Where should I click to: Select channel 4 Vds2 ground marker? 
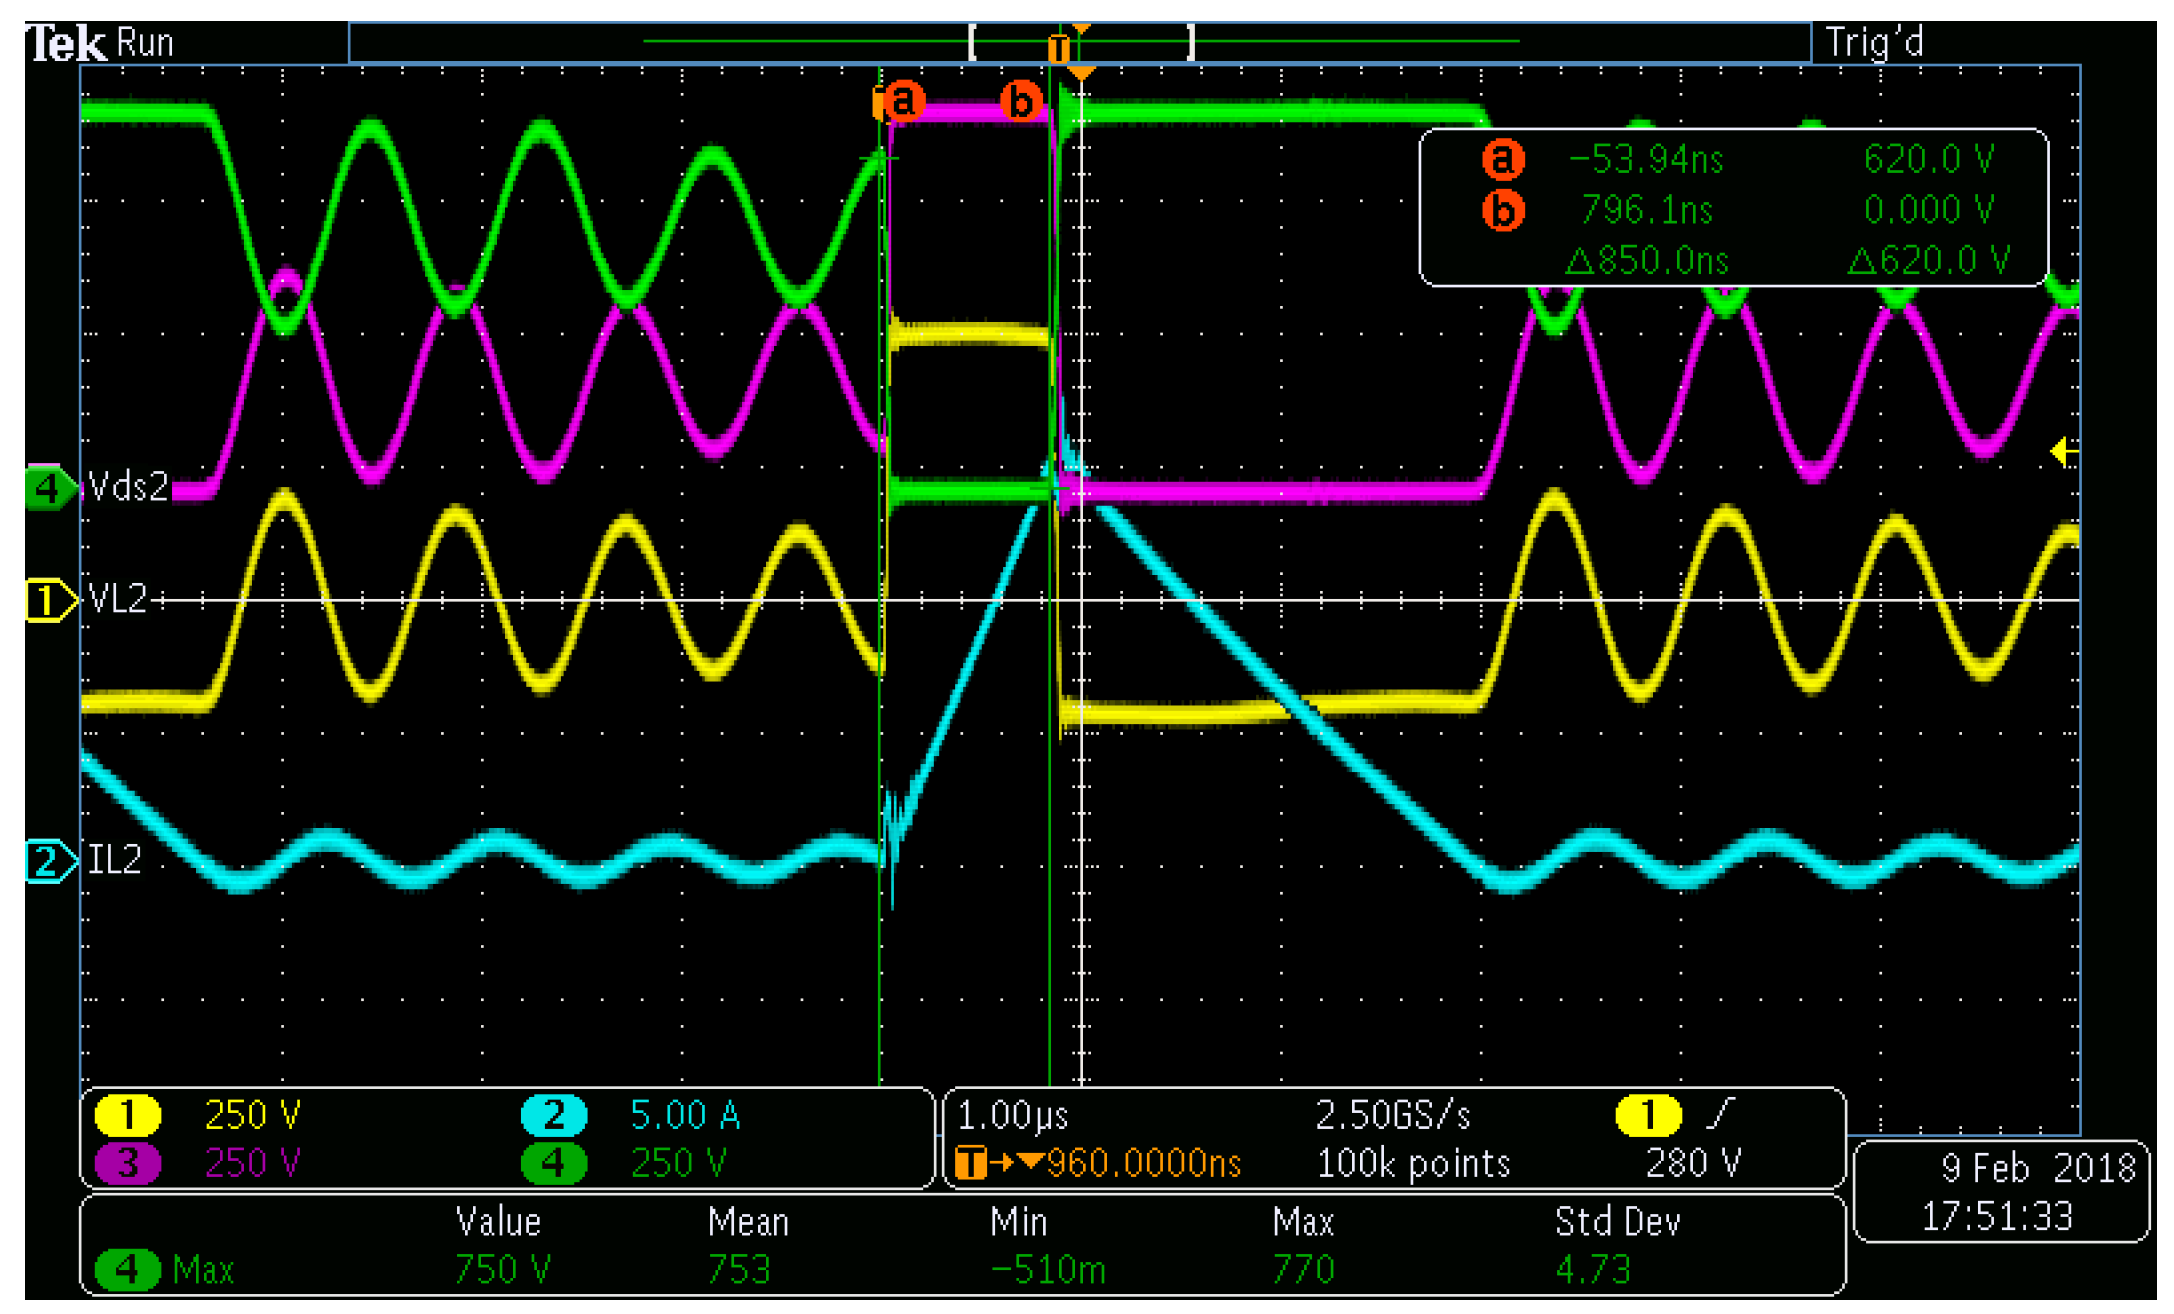tap(48, 488)
